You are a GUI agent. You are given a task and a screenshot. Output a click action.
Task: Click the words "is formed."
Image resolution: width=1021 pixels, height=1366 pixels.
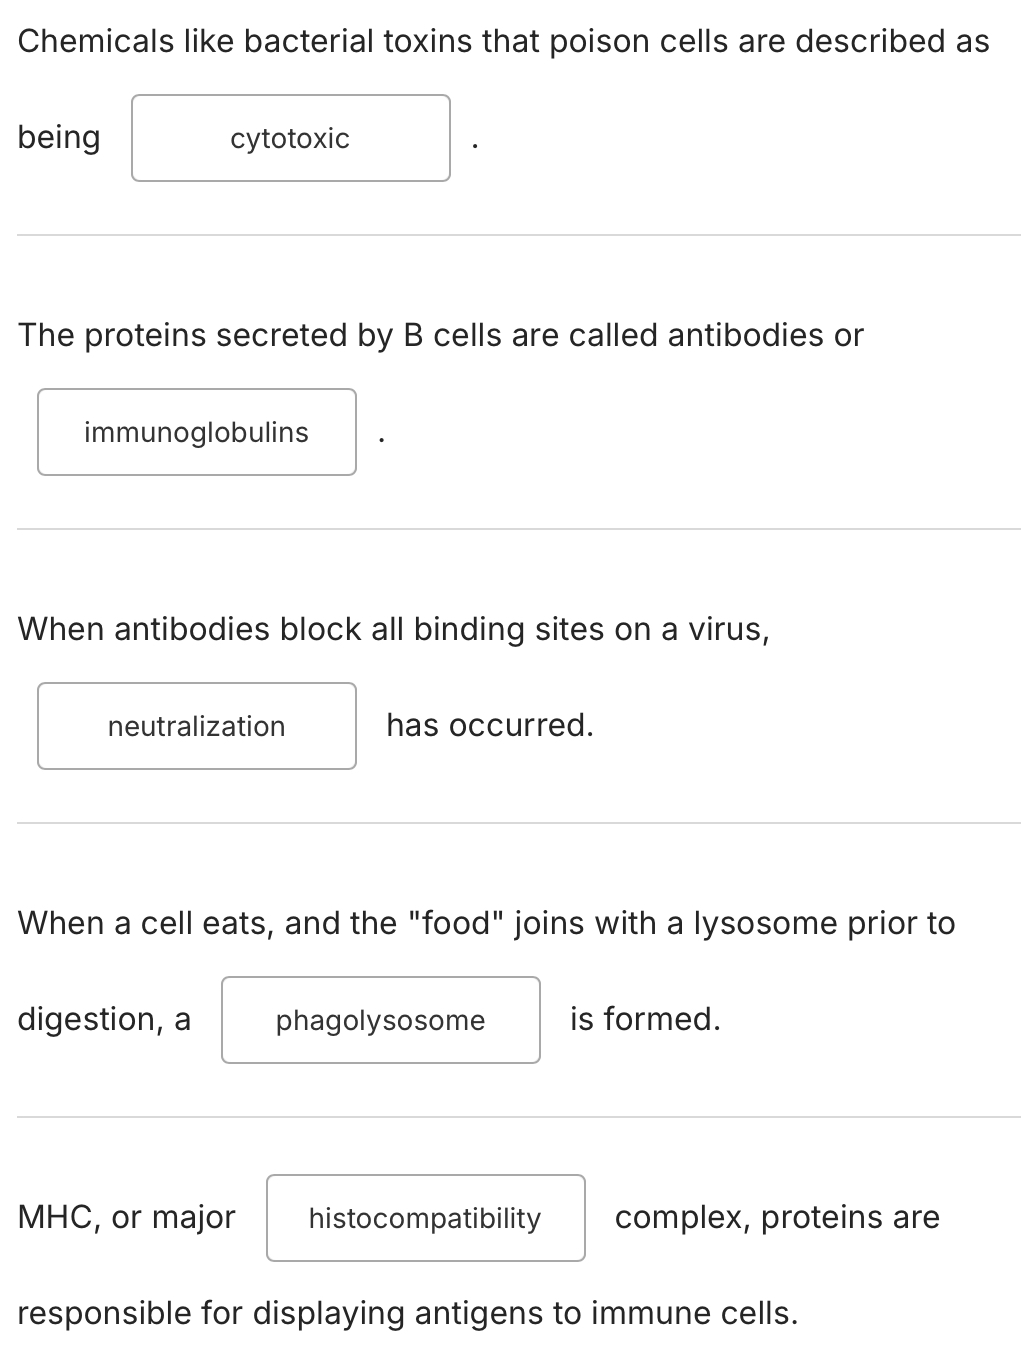[x=645, y=1019]
